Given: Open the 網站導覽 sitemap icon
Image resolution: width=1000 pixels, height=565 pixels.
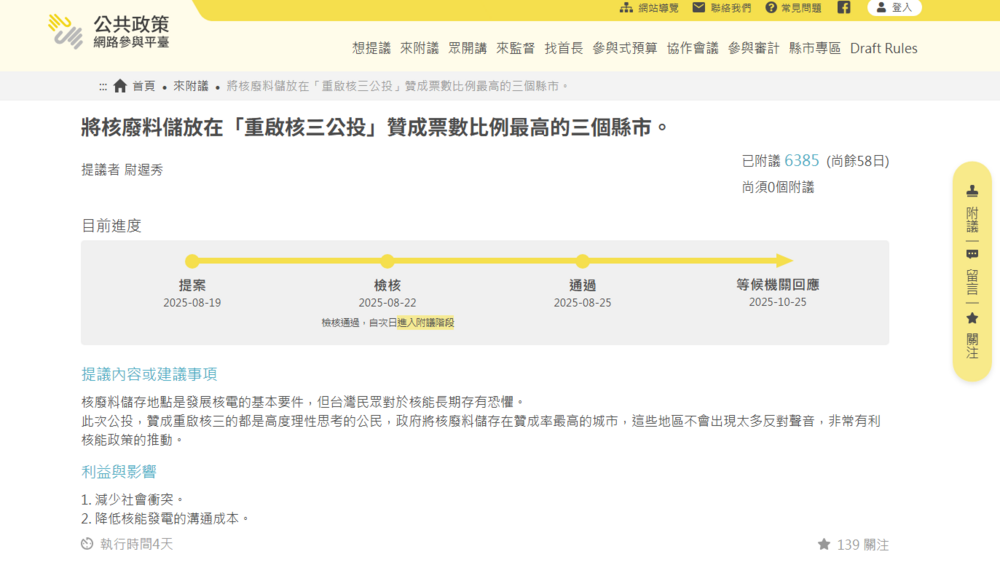Looking at the screenshot, I should pos(626,8).
